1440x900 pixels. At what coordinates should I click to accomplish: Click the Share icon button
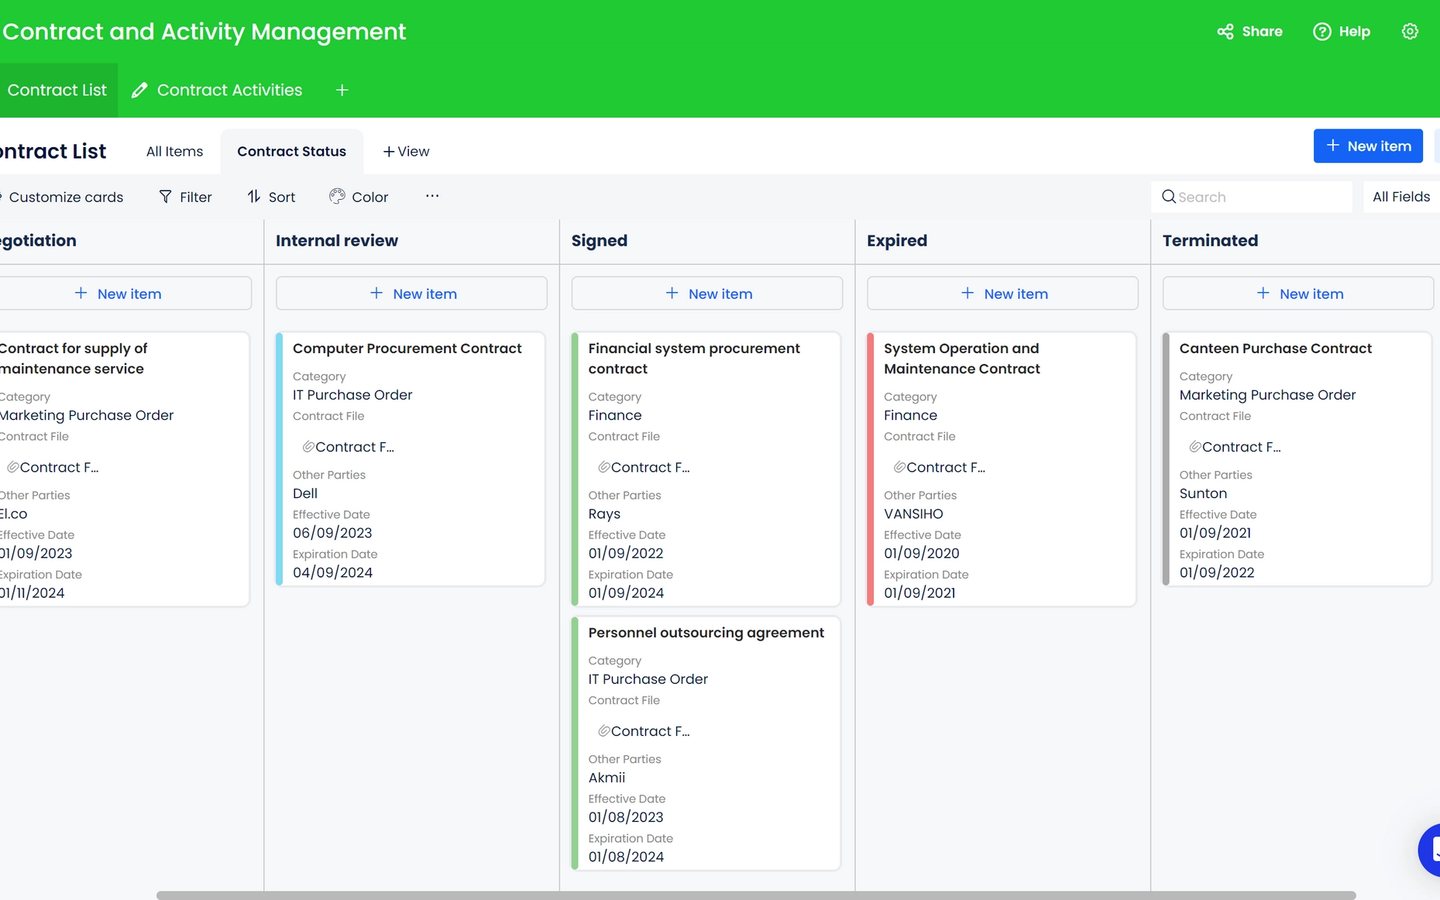[x=1225, y=32]
